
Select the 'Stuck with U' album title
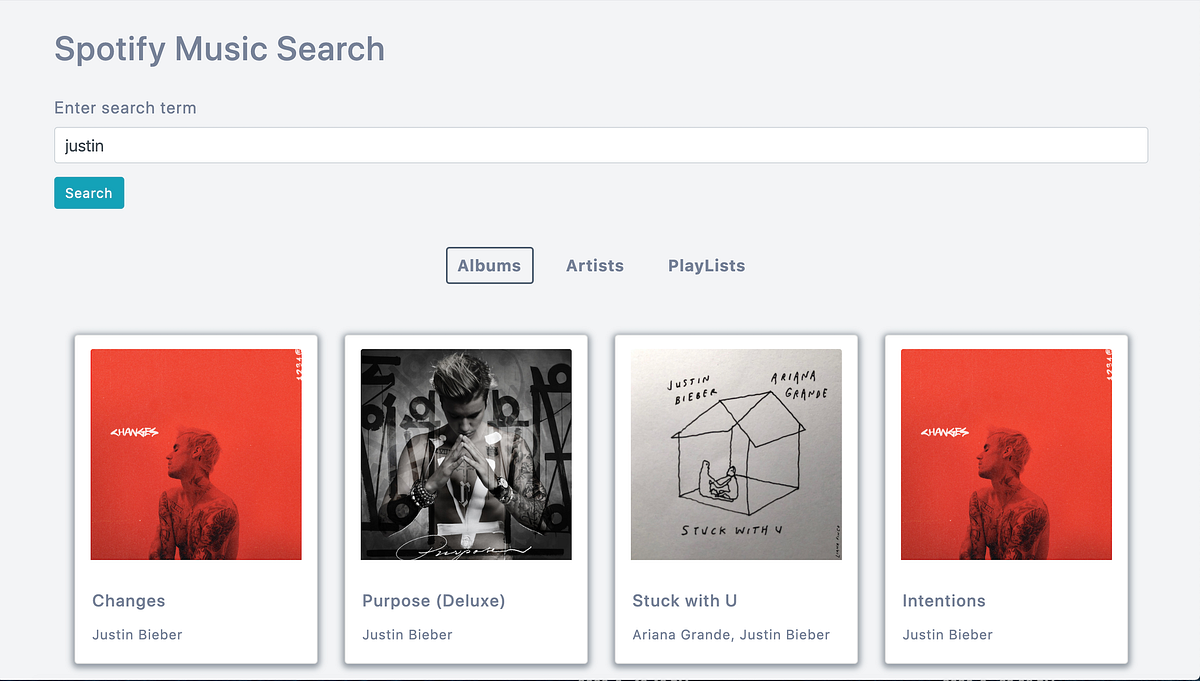684,600
